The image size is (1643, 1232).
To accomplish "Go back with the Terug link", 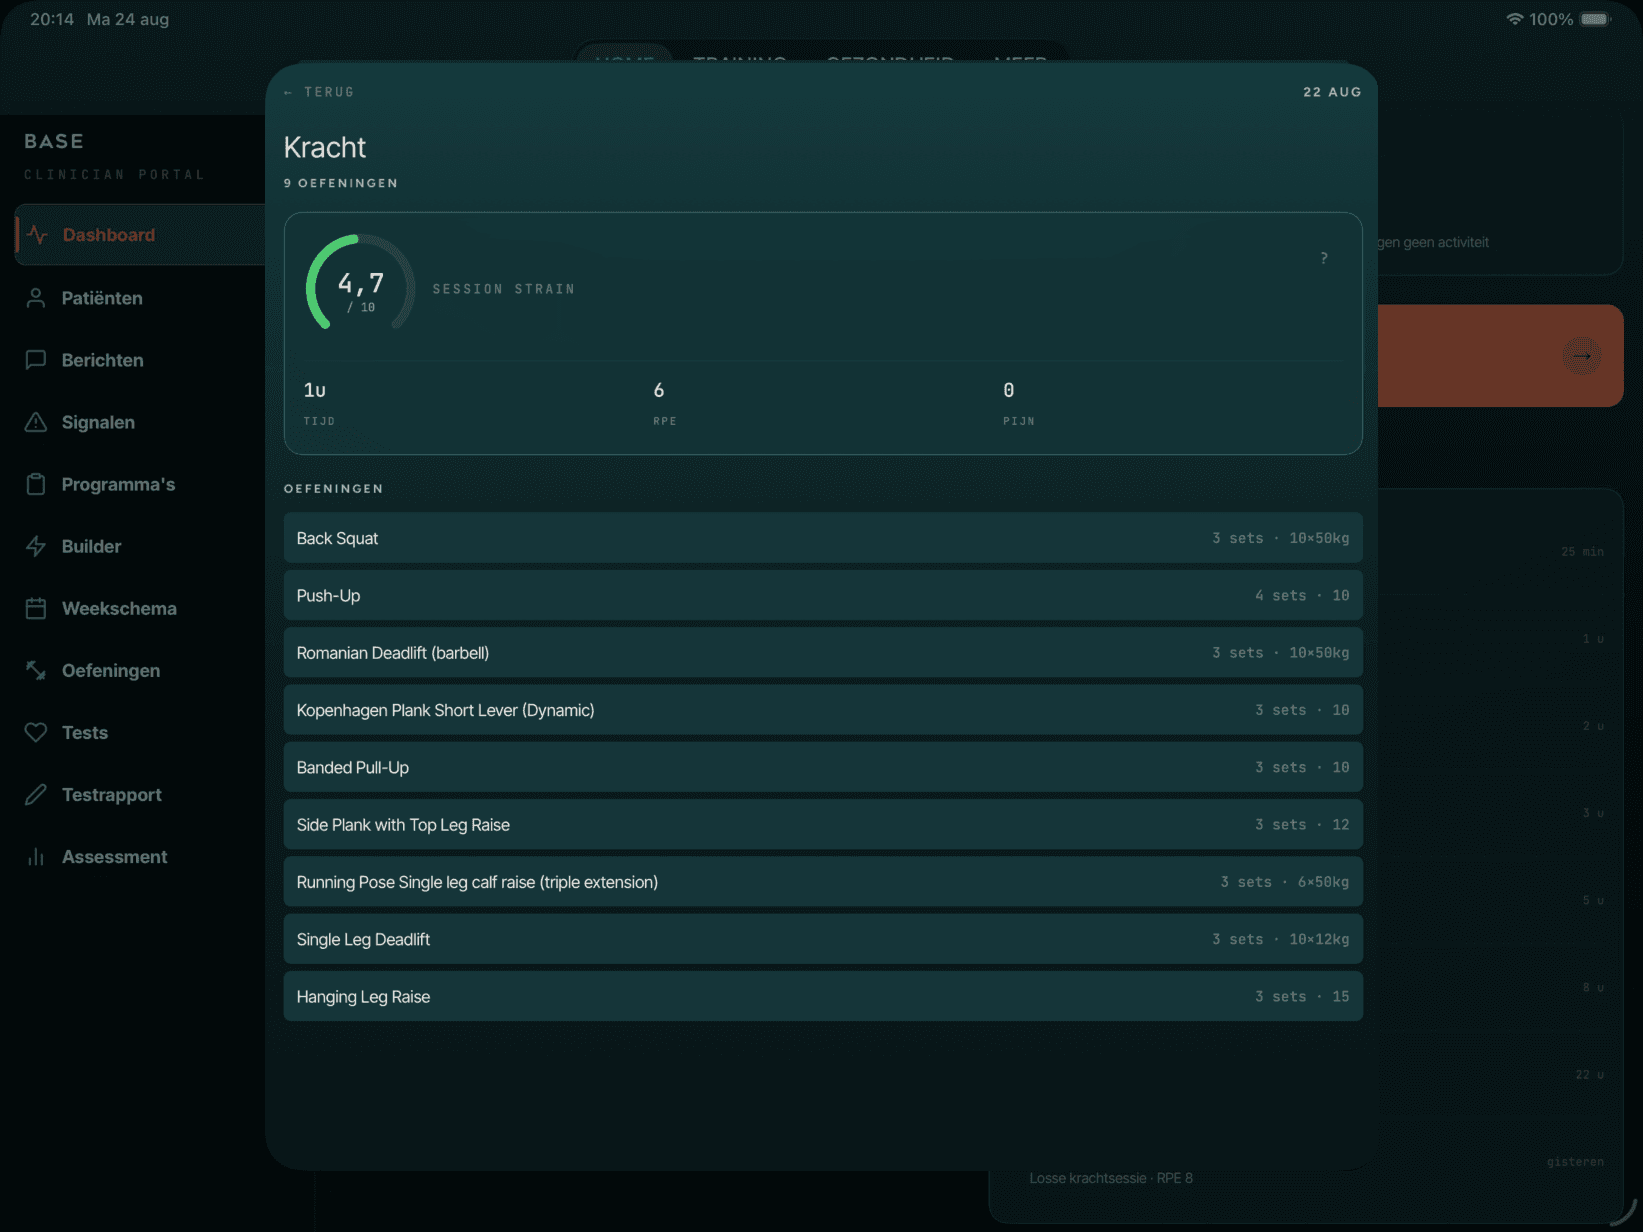I will pyautogui.click(x=319, y=92).
